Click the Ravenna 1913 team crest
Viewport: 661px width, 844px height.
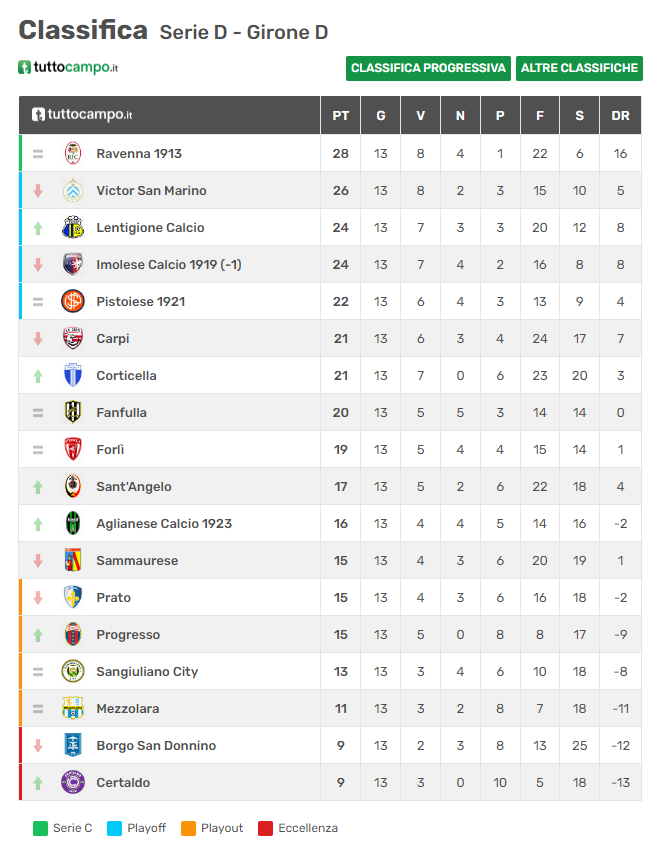(73, 153)
